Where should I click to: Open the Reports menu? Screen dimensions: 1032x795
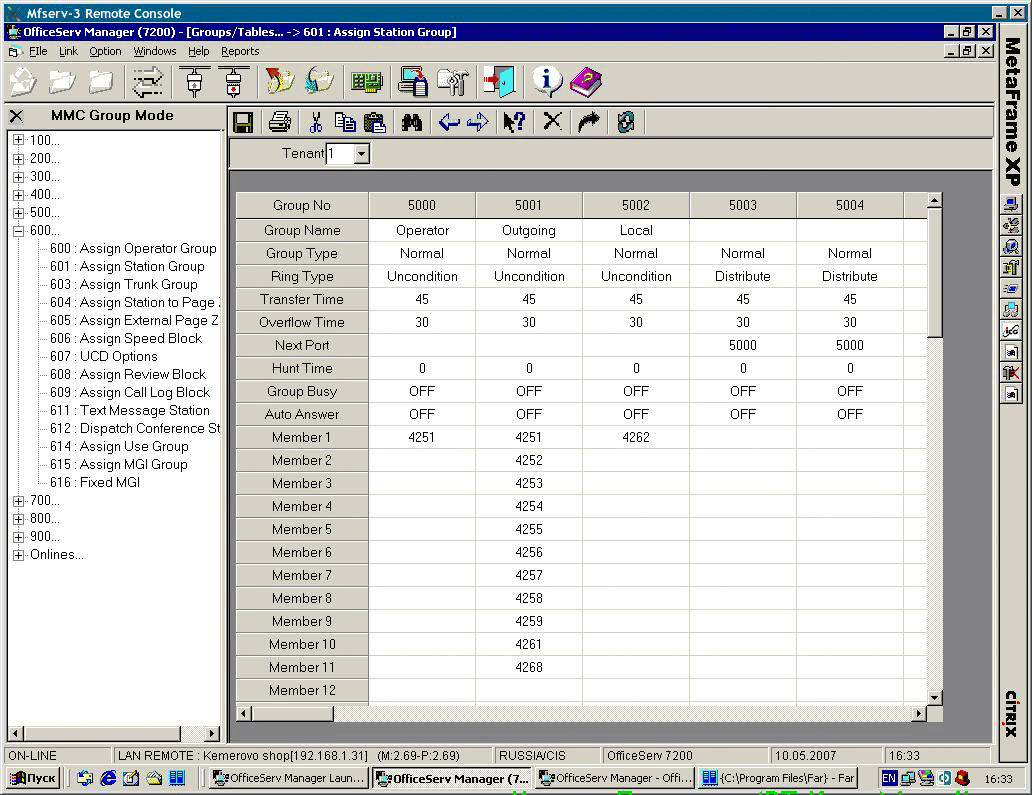coord(240,51)
